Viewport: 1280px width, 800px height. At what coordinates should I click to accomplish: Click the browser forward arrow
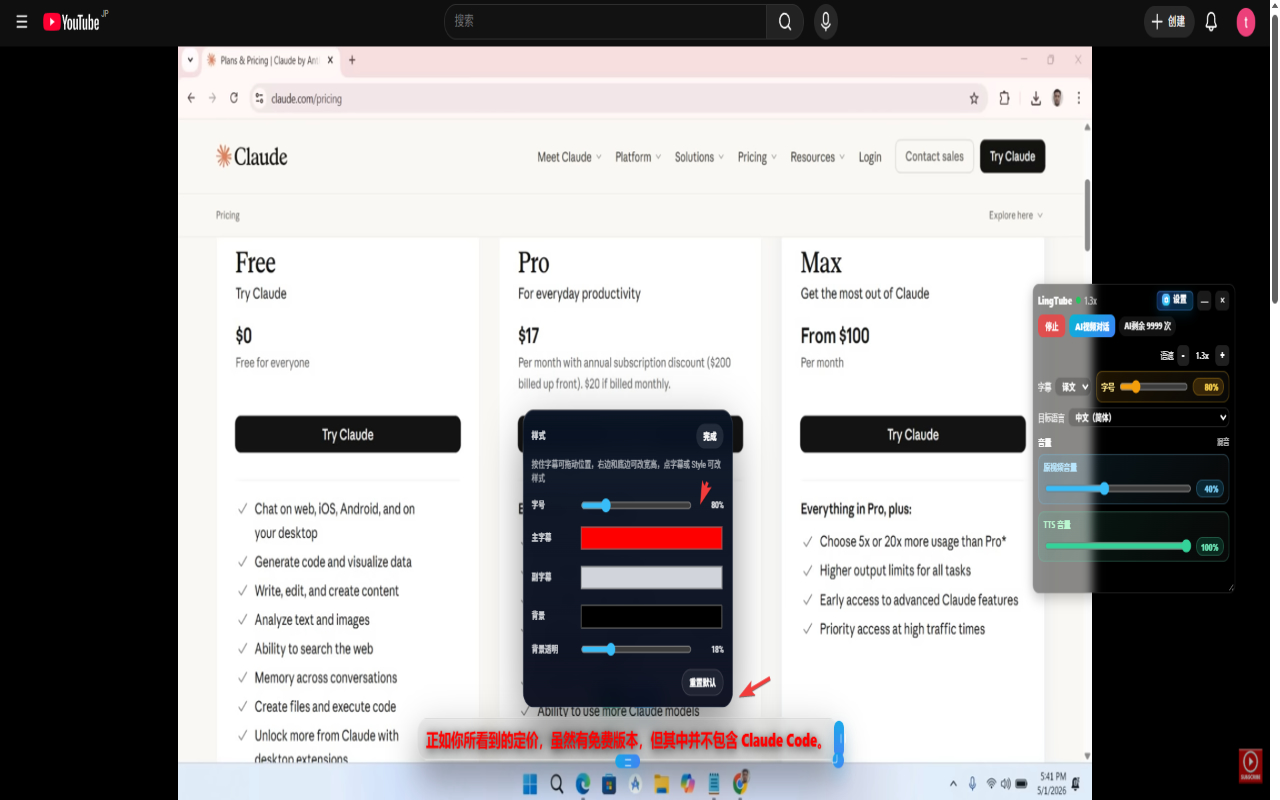pyautogui.click(x=212, y=98)
